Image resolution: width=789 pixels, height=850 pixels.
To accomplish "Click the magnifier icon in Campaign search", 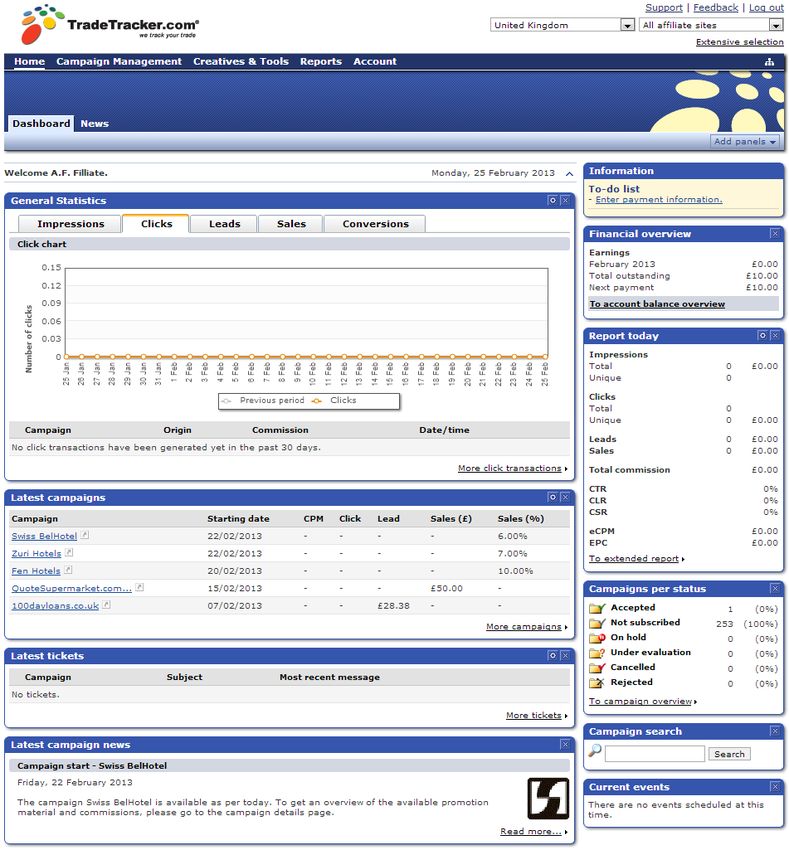I will pyautogui.click(x=595, y=752).
